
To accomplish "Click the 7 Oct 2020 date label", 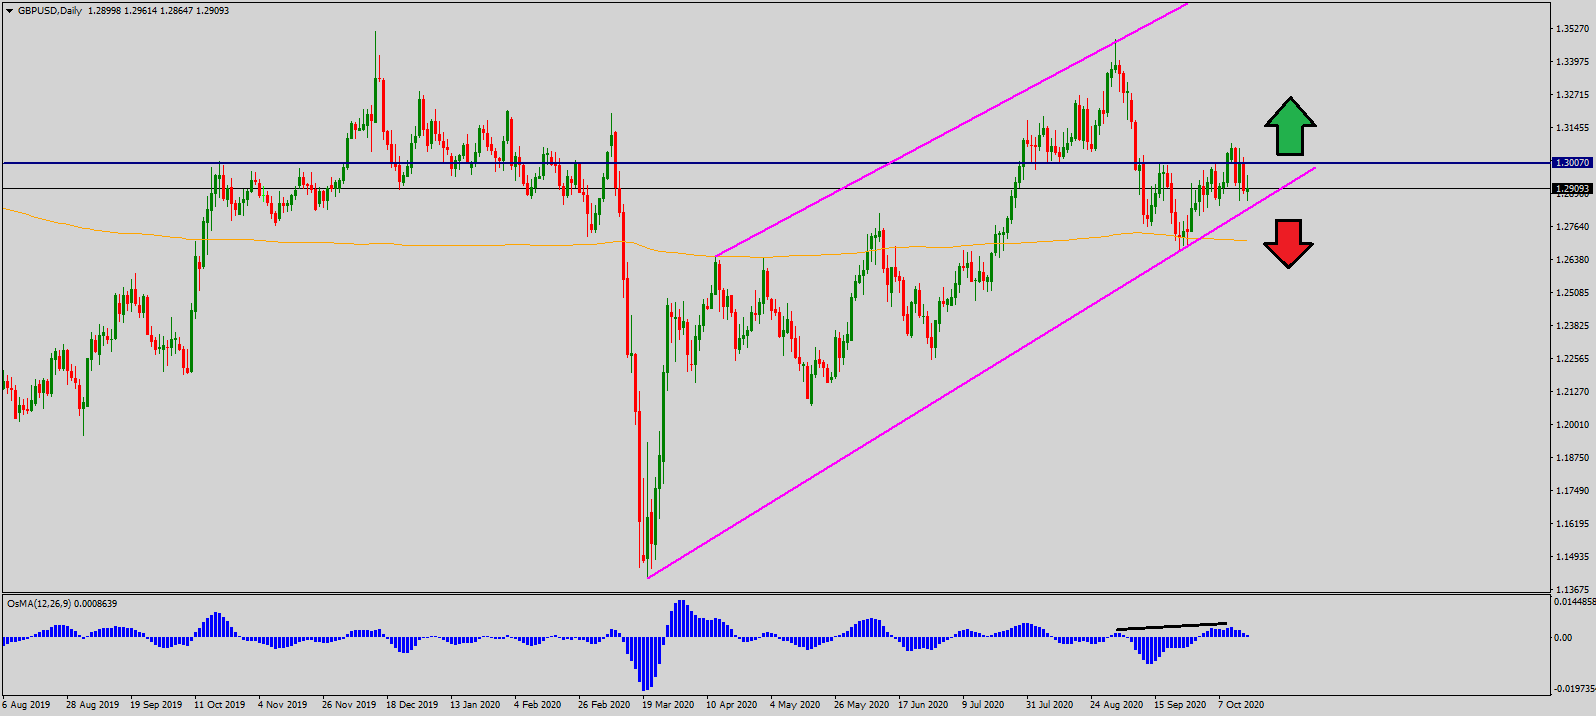I will (1241, 705).
